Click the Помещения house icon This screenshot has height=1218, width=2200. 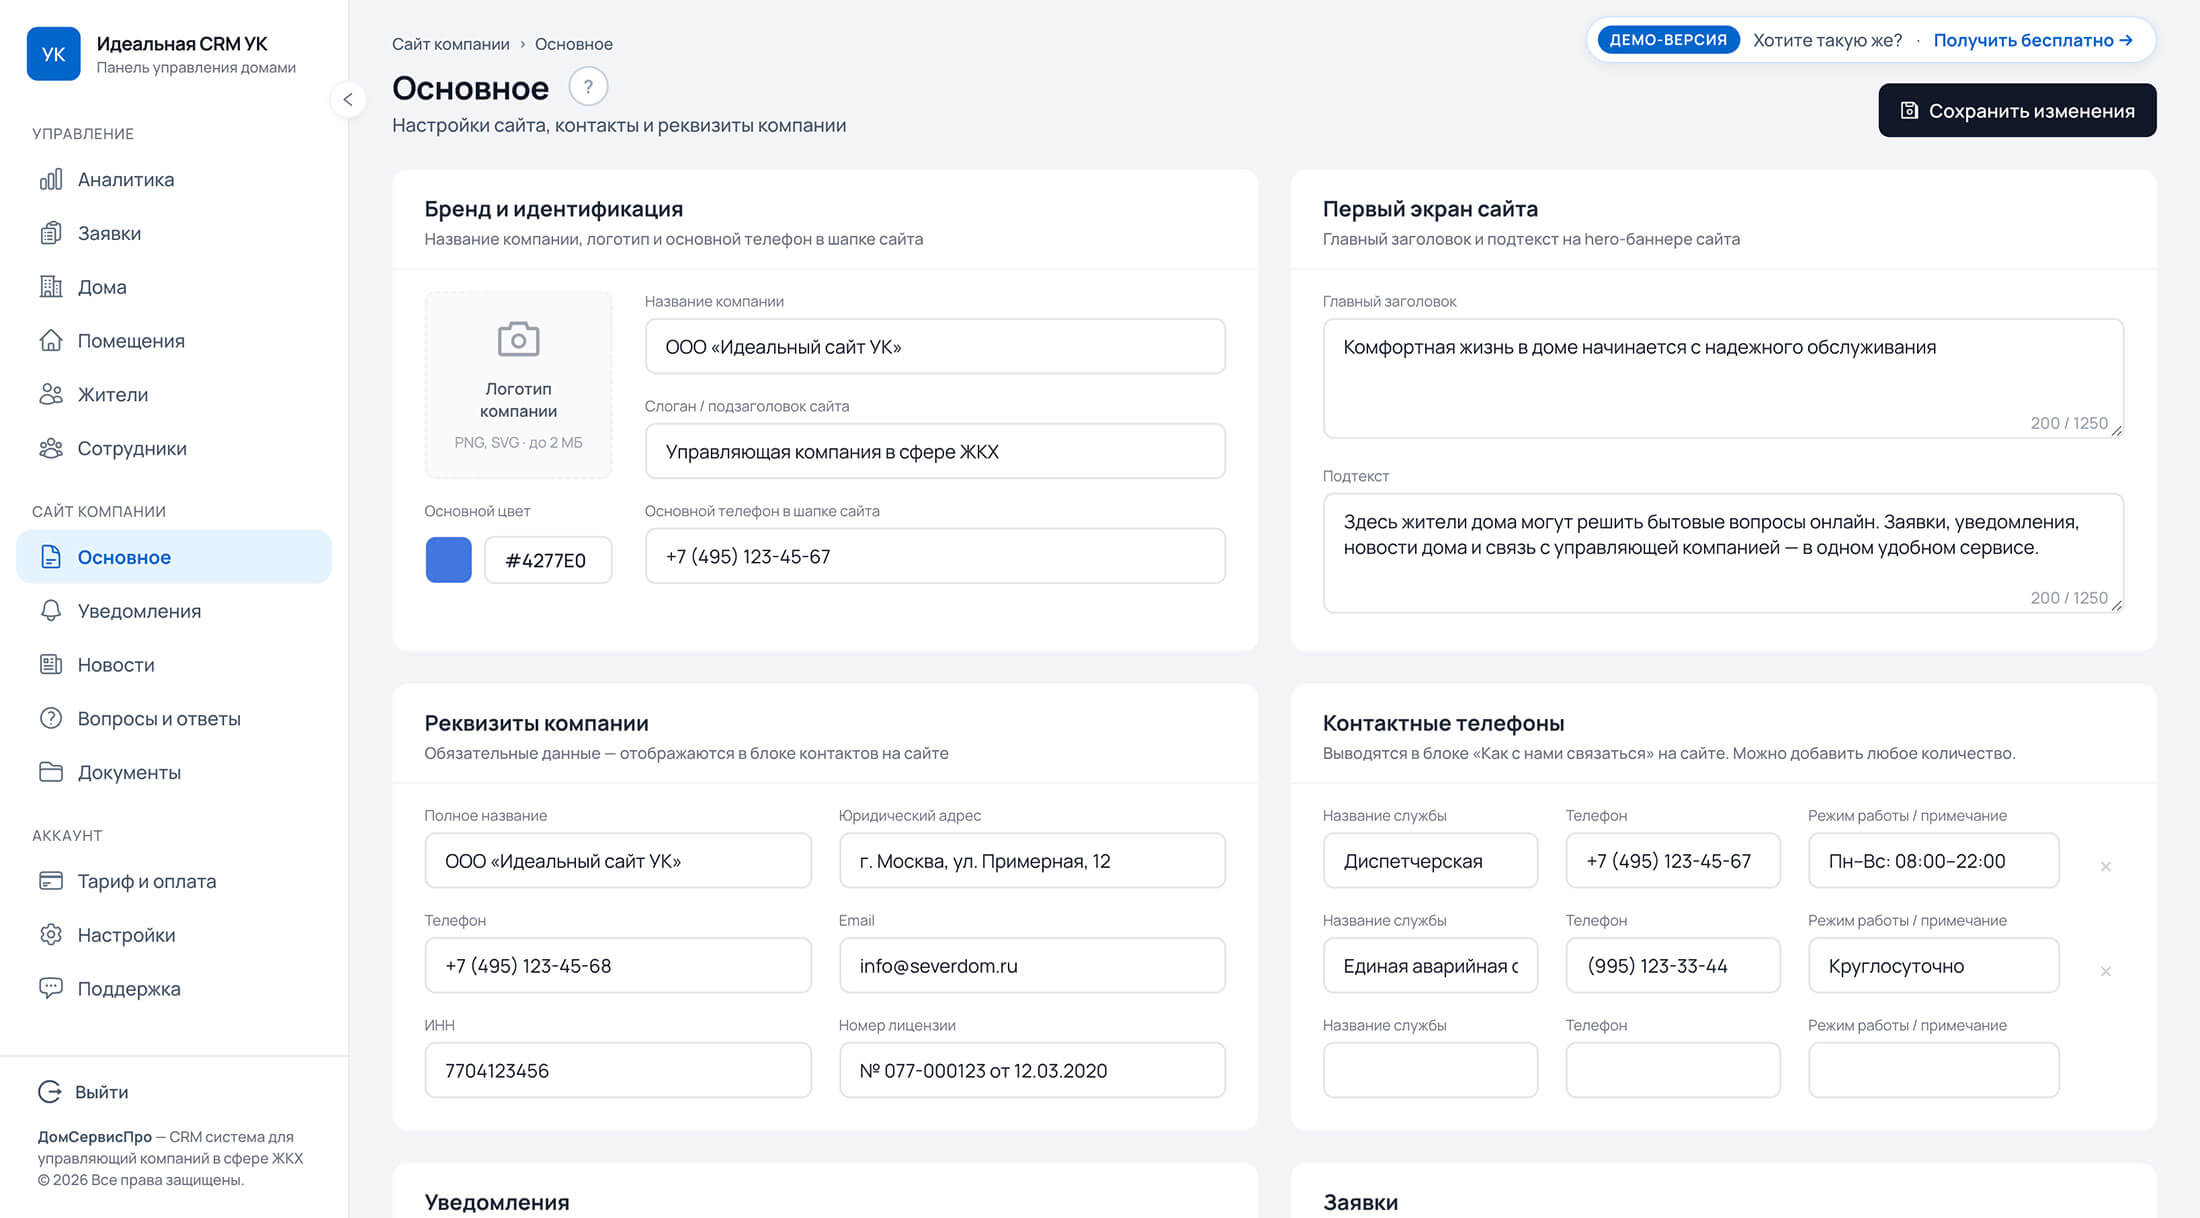(x=51, y=341)
